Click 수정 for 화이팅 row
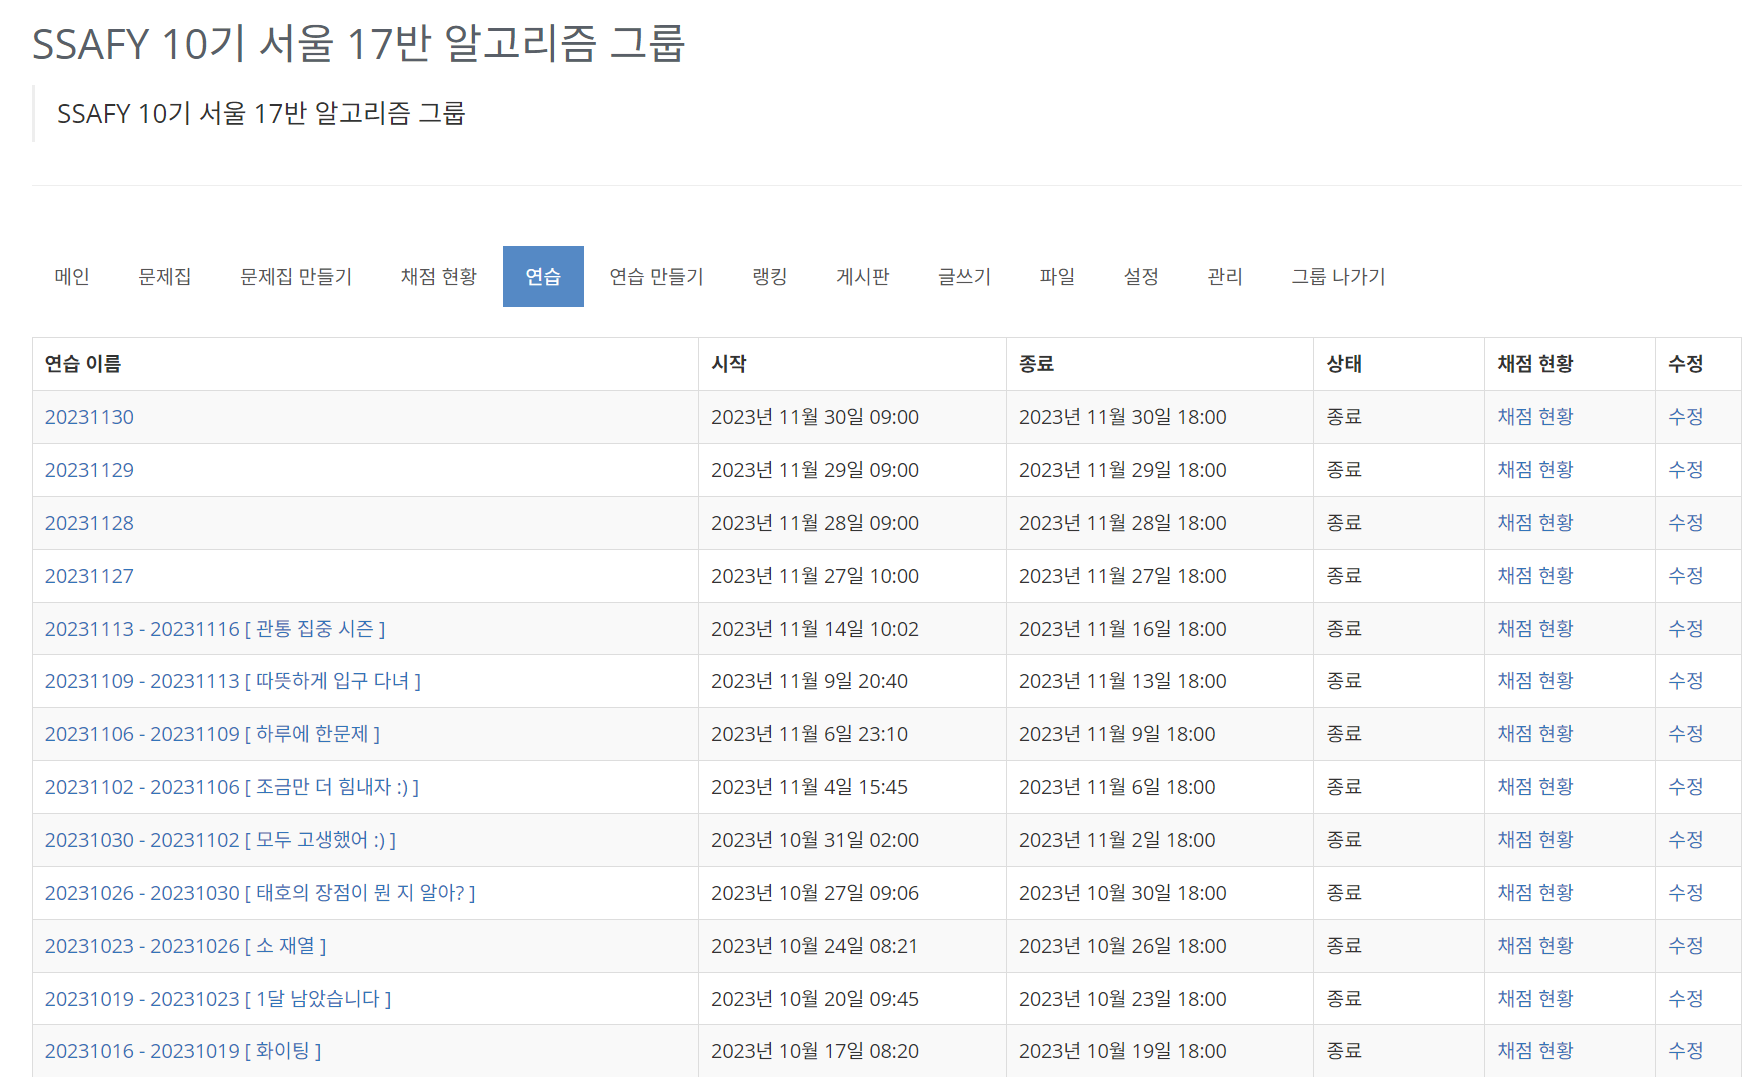The image size is (1751, 1077). [1685, 1051]
